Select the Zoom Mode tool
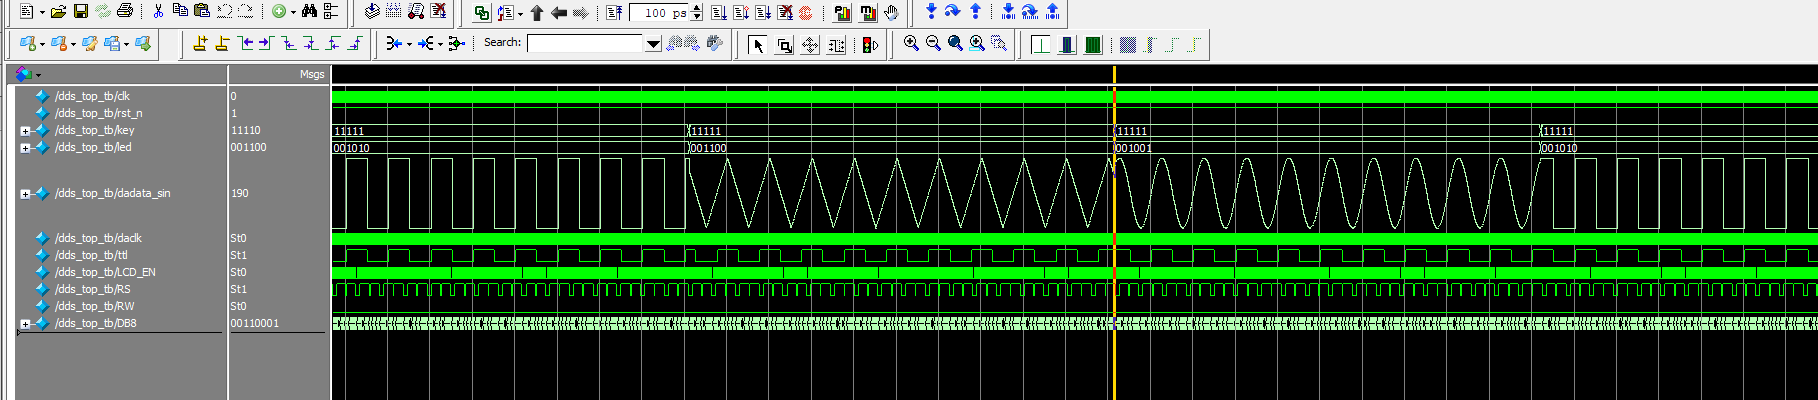The height and width of the screenshot is (400, 1818). tap(784, 45)
